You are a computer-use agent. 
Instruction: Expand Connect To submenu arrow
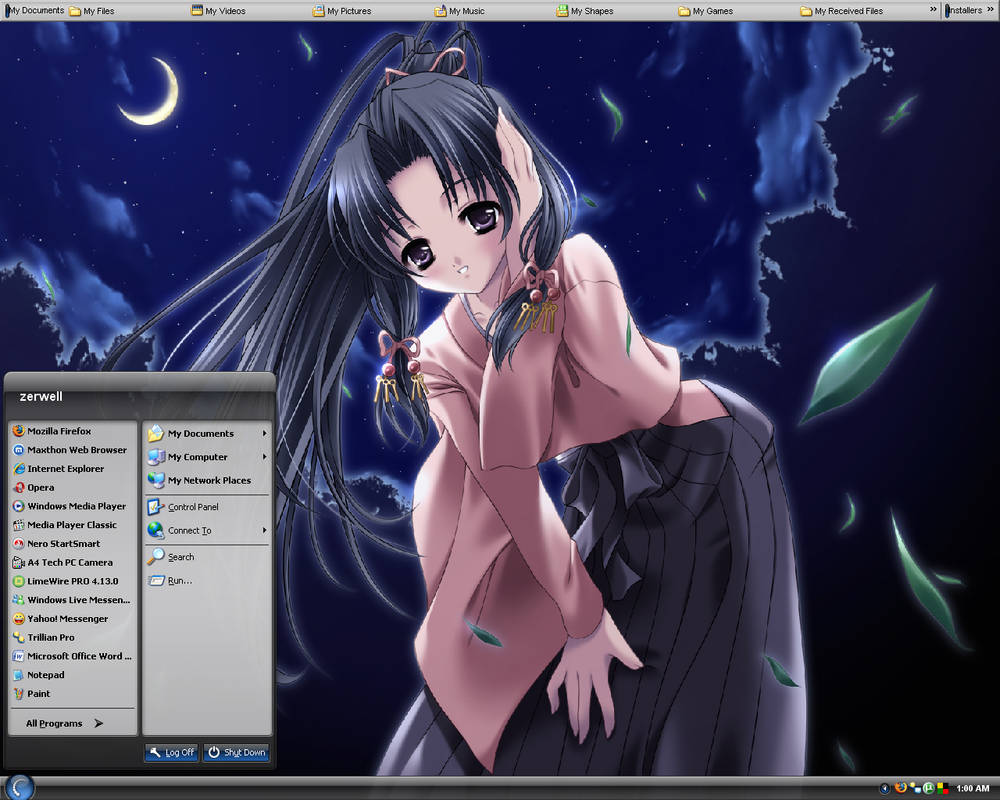pyautogui.click(x=264, y=530)
